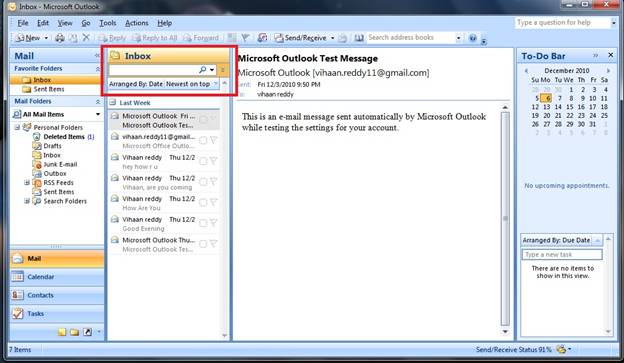624x363 pixels.
Task: Switch to the Contacts pane
Action: point(57,295)
